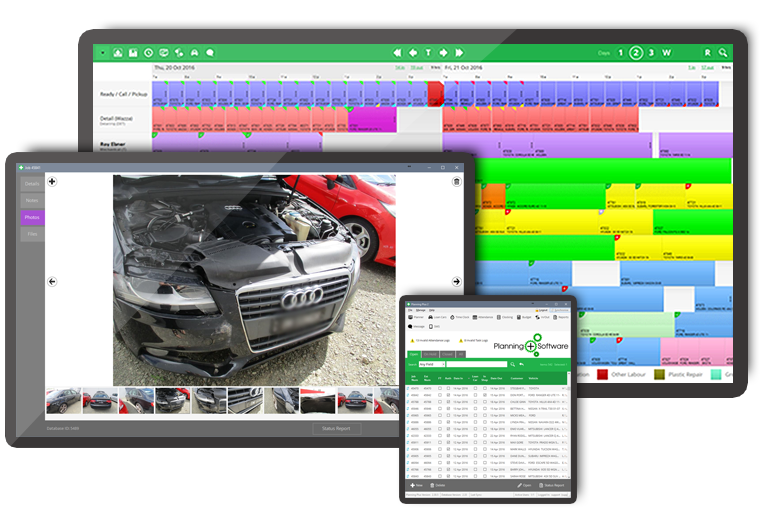
Task: Open the File menu in Planning Plus
Action: coord(410,310)
